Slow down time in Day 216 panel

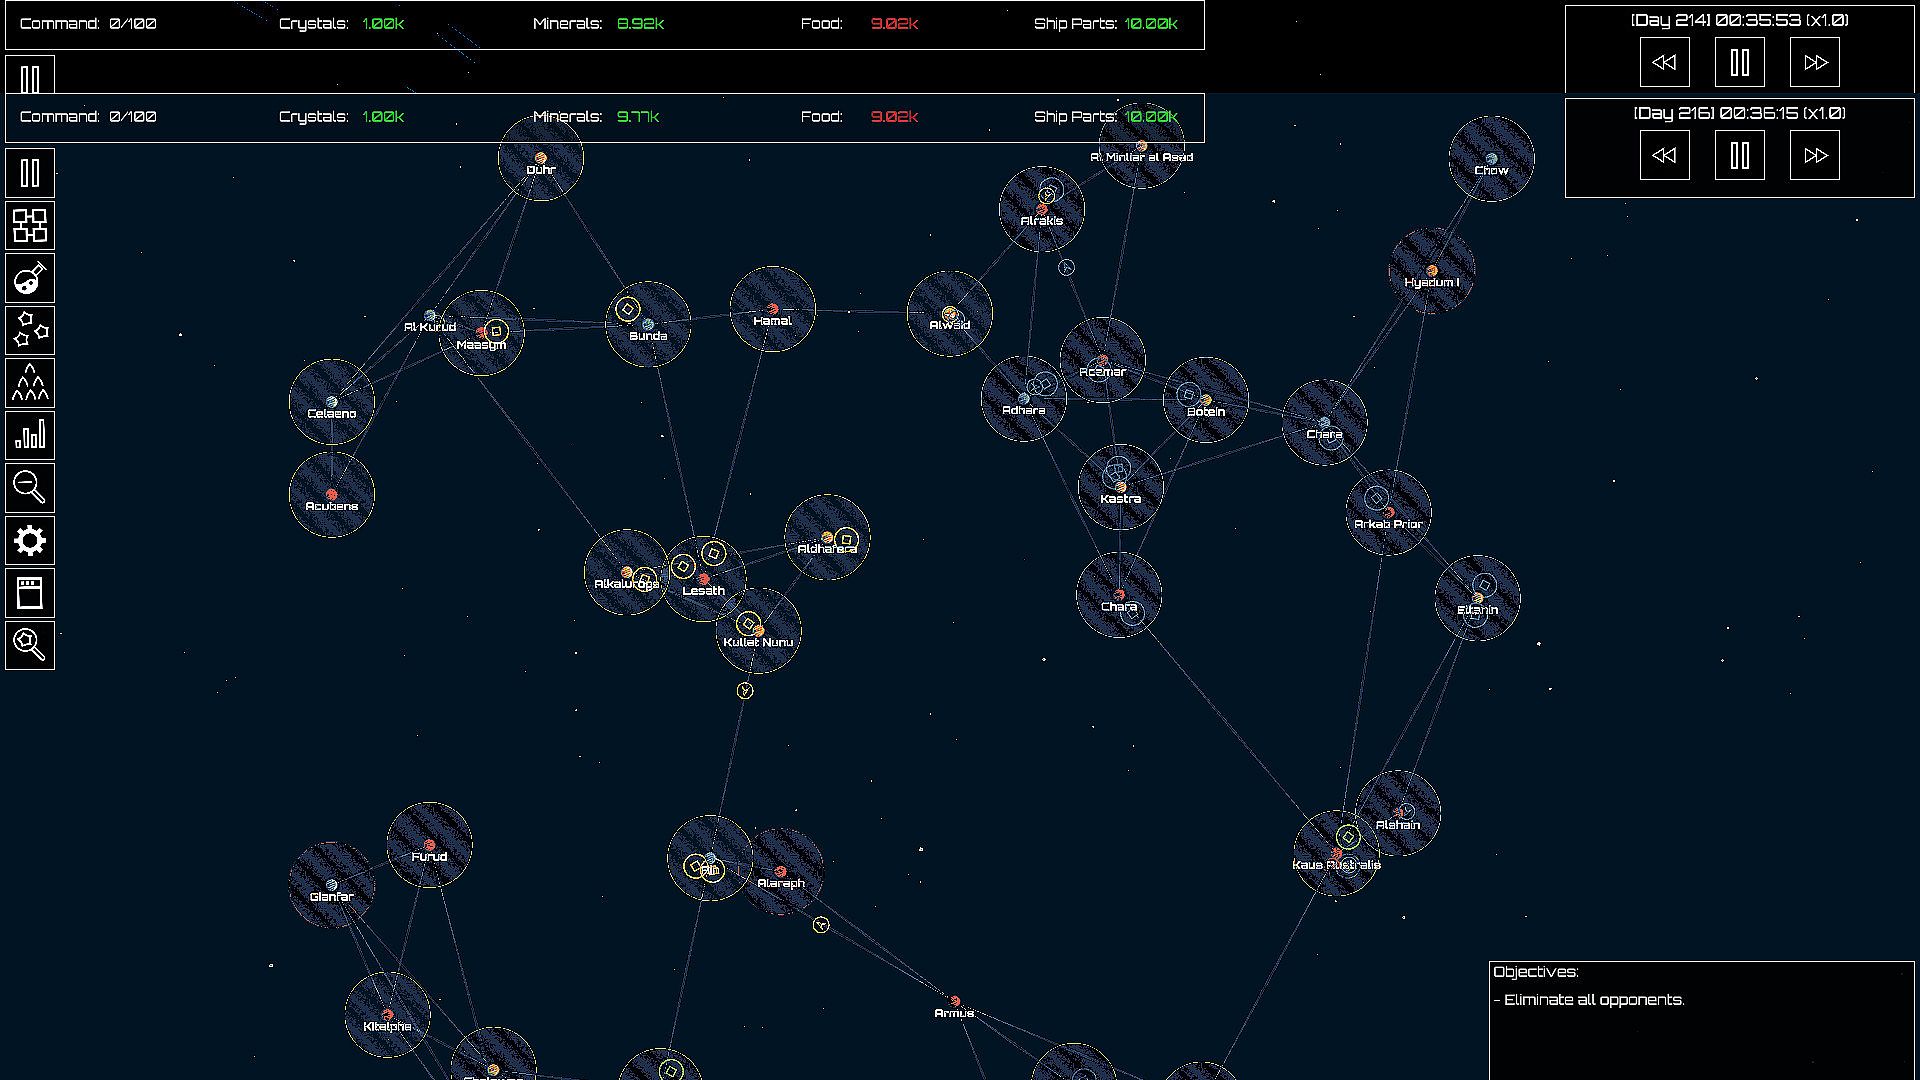1664,156
